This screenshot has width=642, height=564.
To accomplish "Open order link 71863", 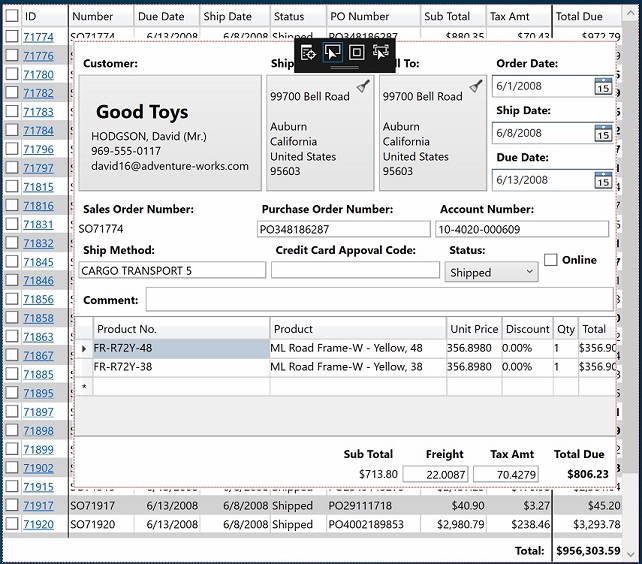I will coord(38,337).
